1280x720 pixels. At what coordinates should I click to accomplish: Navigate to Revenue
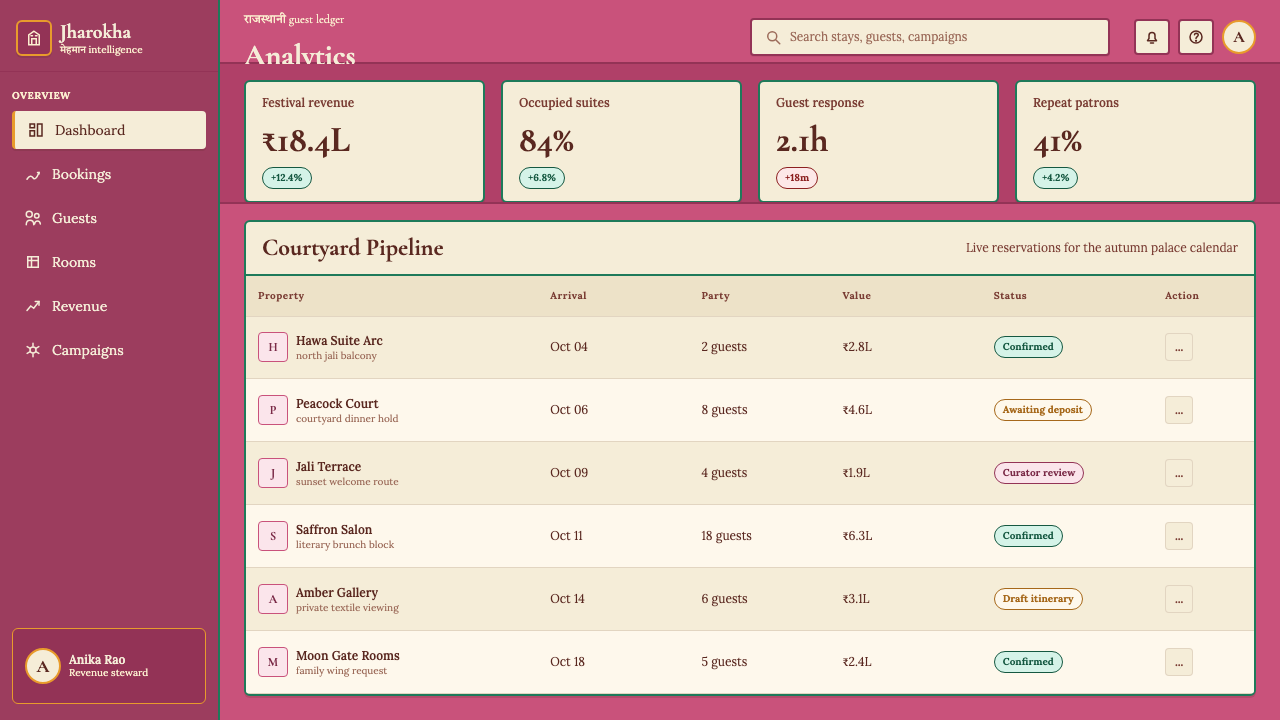pos(109,306)
